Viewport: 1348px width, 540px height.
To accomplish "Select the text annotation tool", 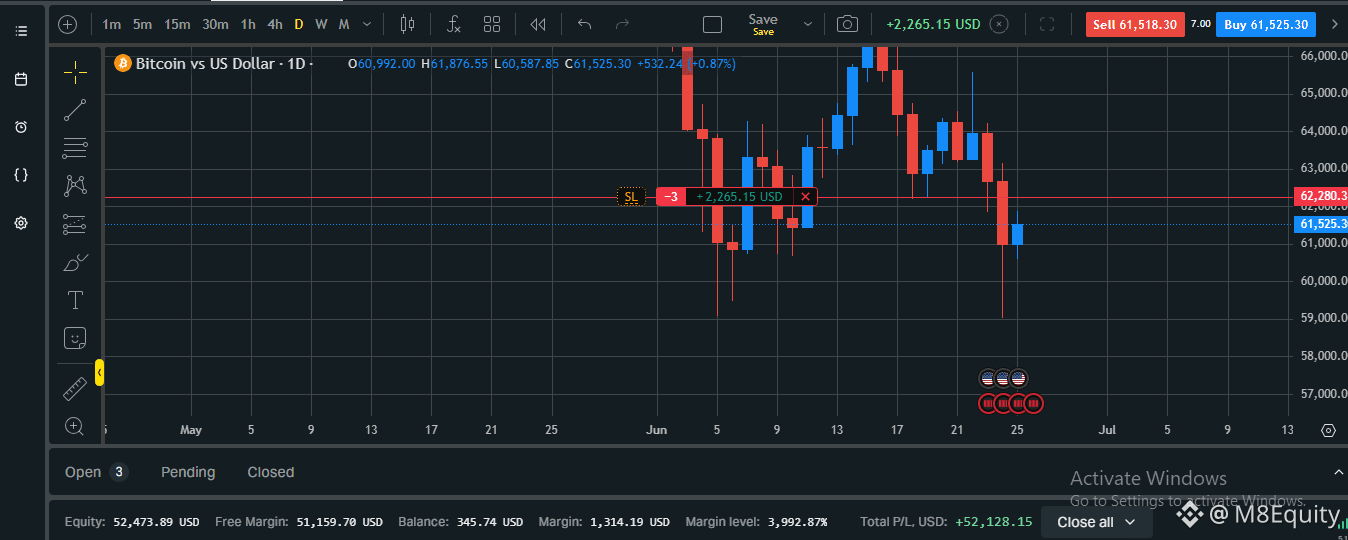I will coord(75,300).
